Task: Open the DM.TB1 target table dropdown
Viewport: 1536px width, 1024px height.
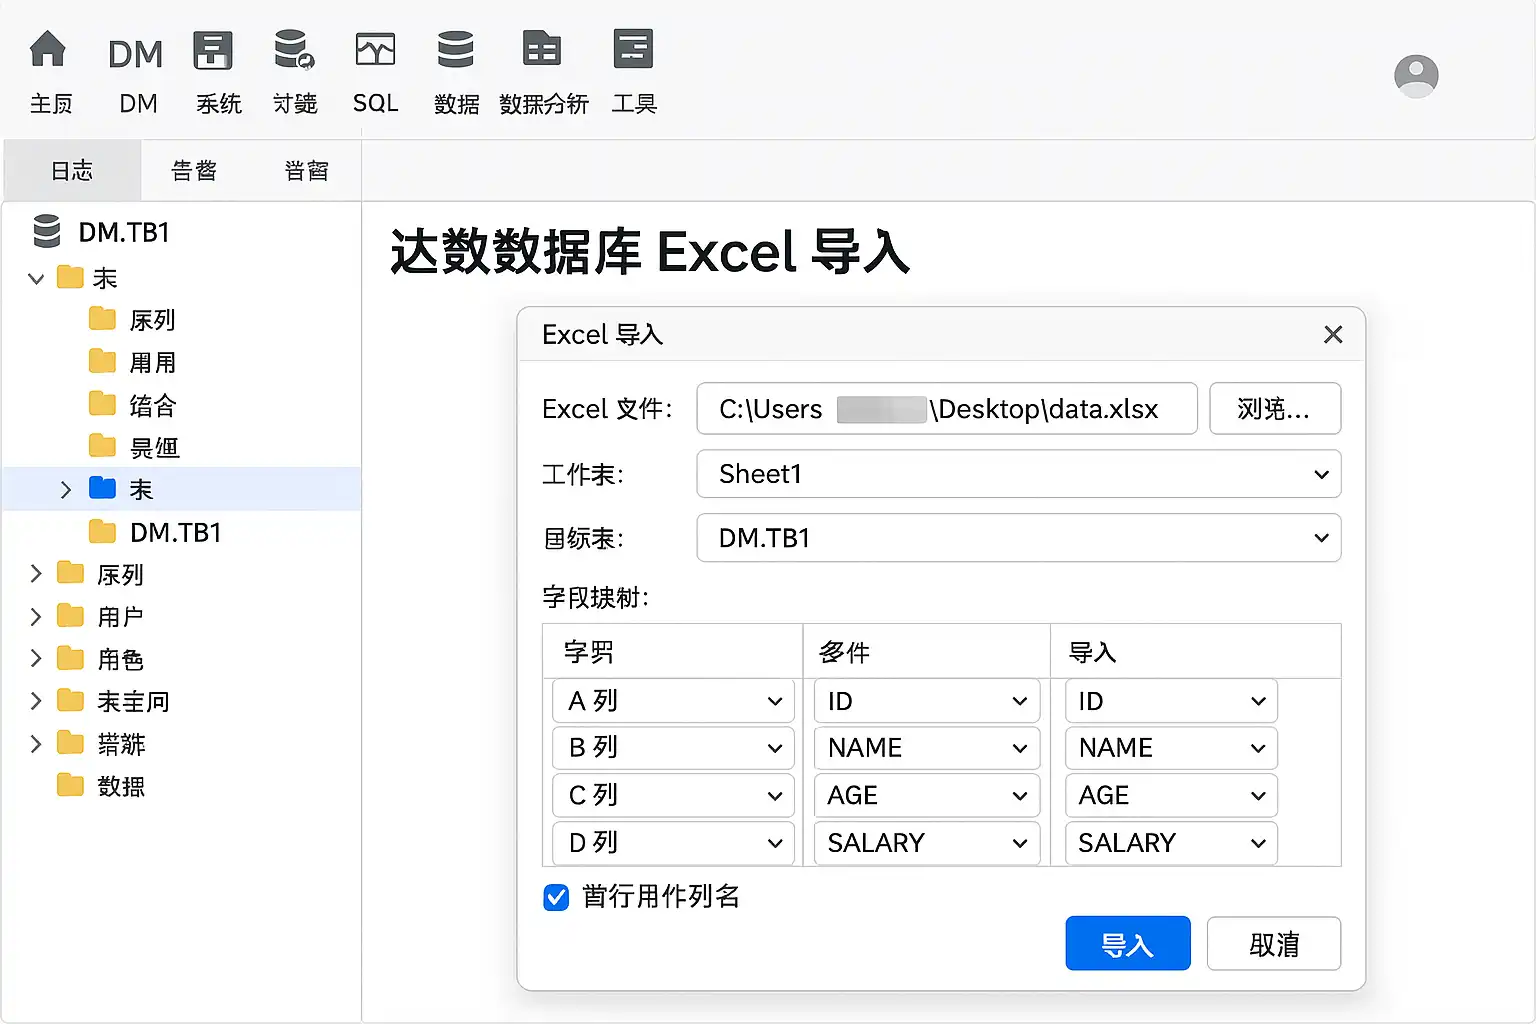Action: (x=1019, y=538)
